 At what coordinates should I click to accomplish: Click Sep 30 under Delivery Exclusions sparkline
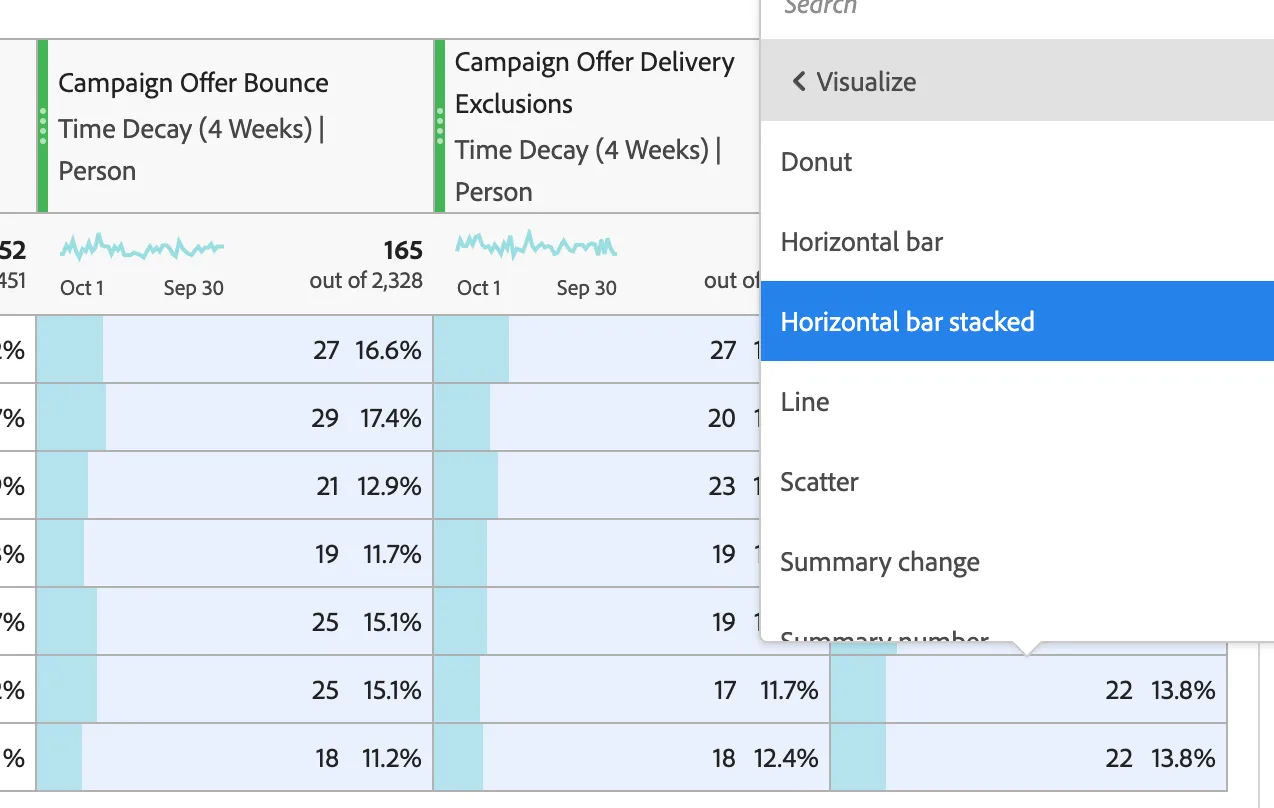[x=587, y=288]
